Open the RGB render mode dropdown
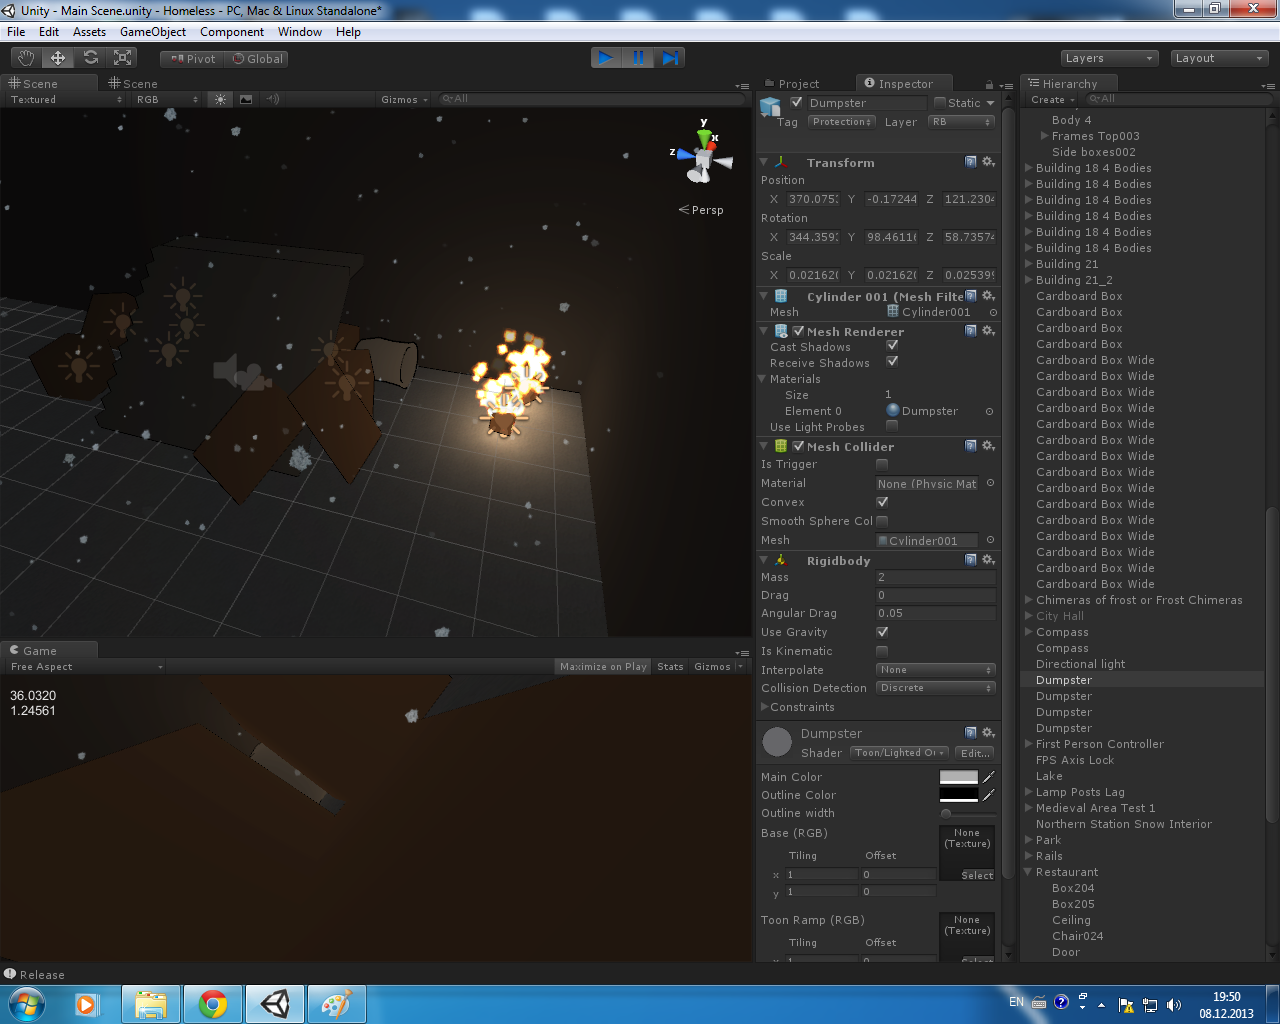 167,99
